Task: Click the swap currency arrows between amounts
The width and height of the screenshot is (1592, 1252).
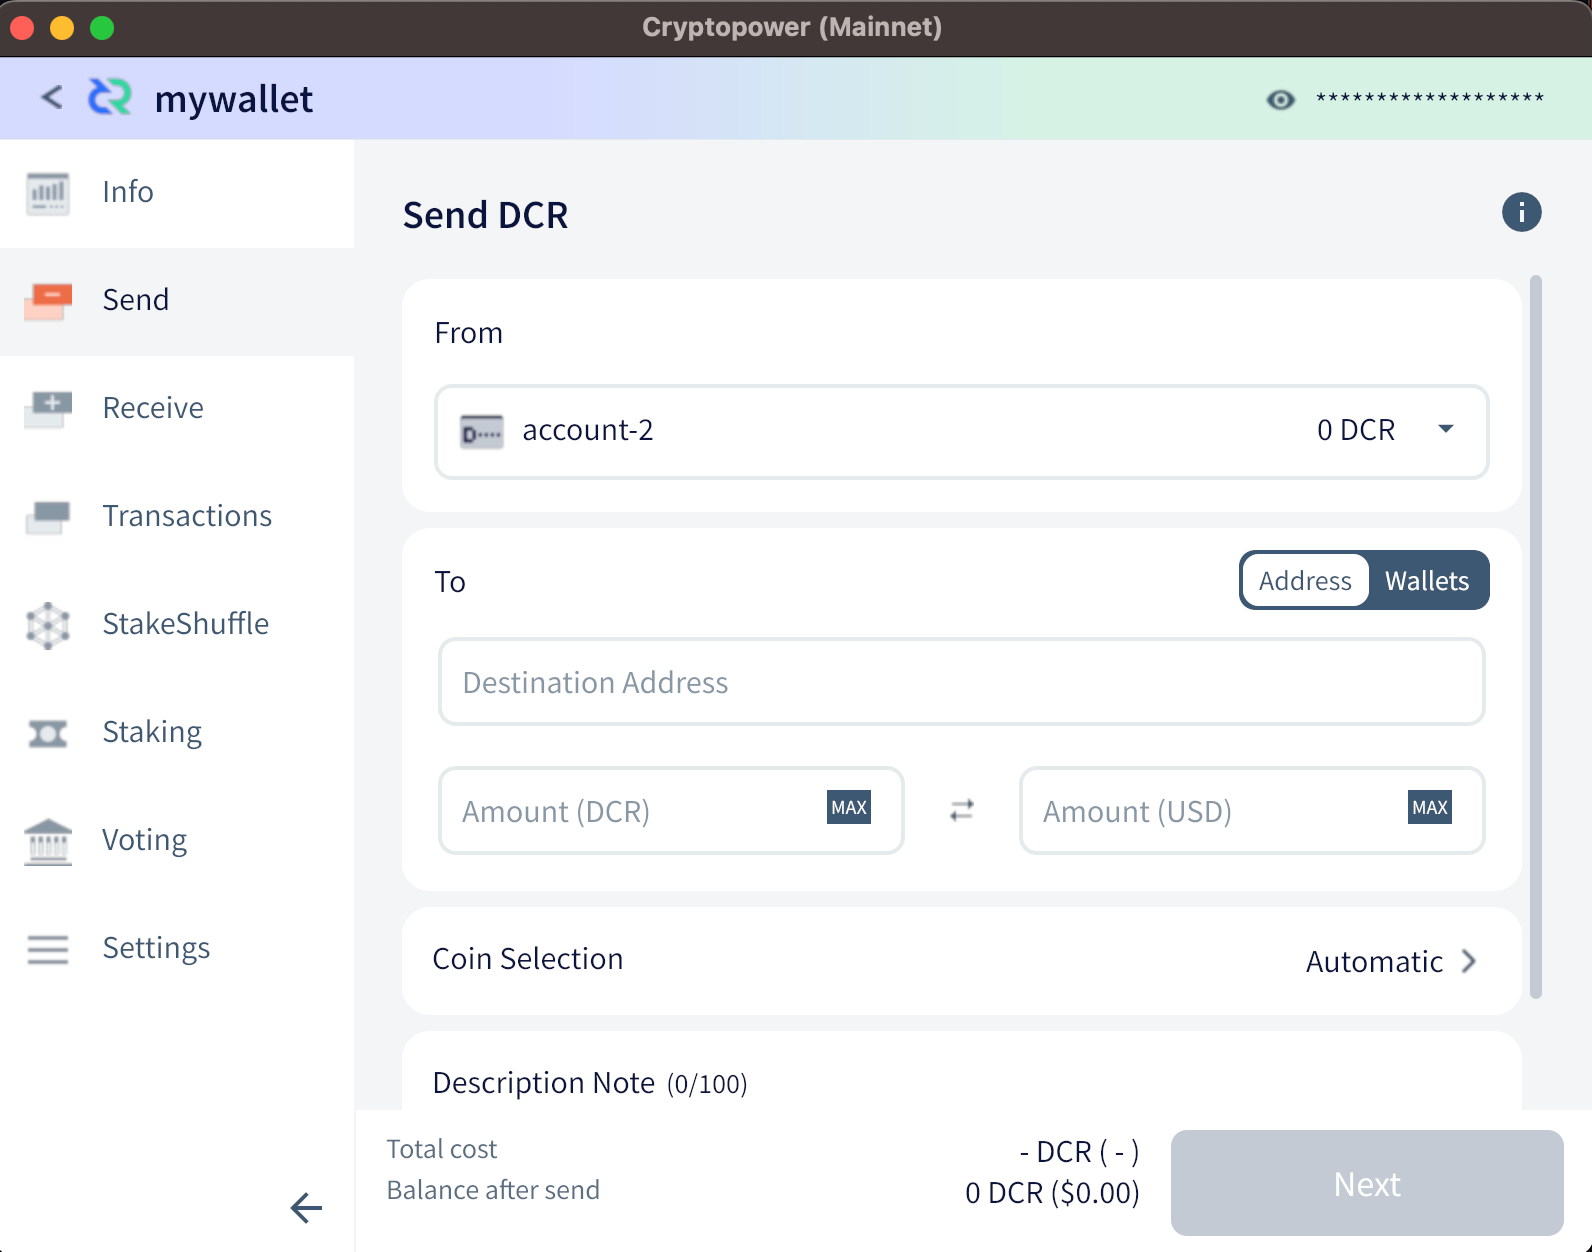Action: click(x=962, y=810)
